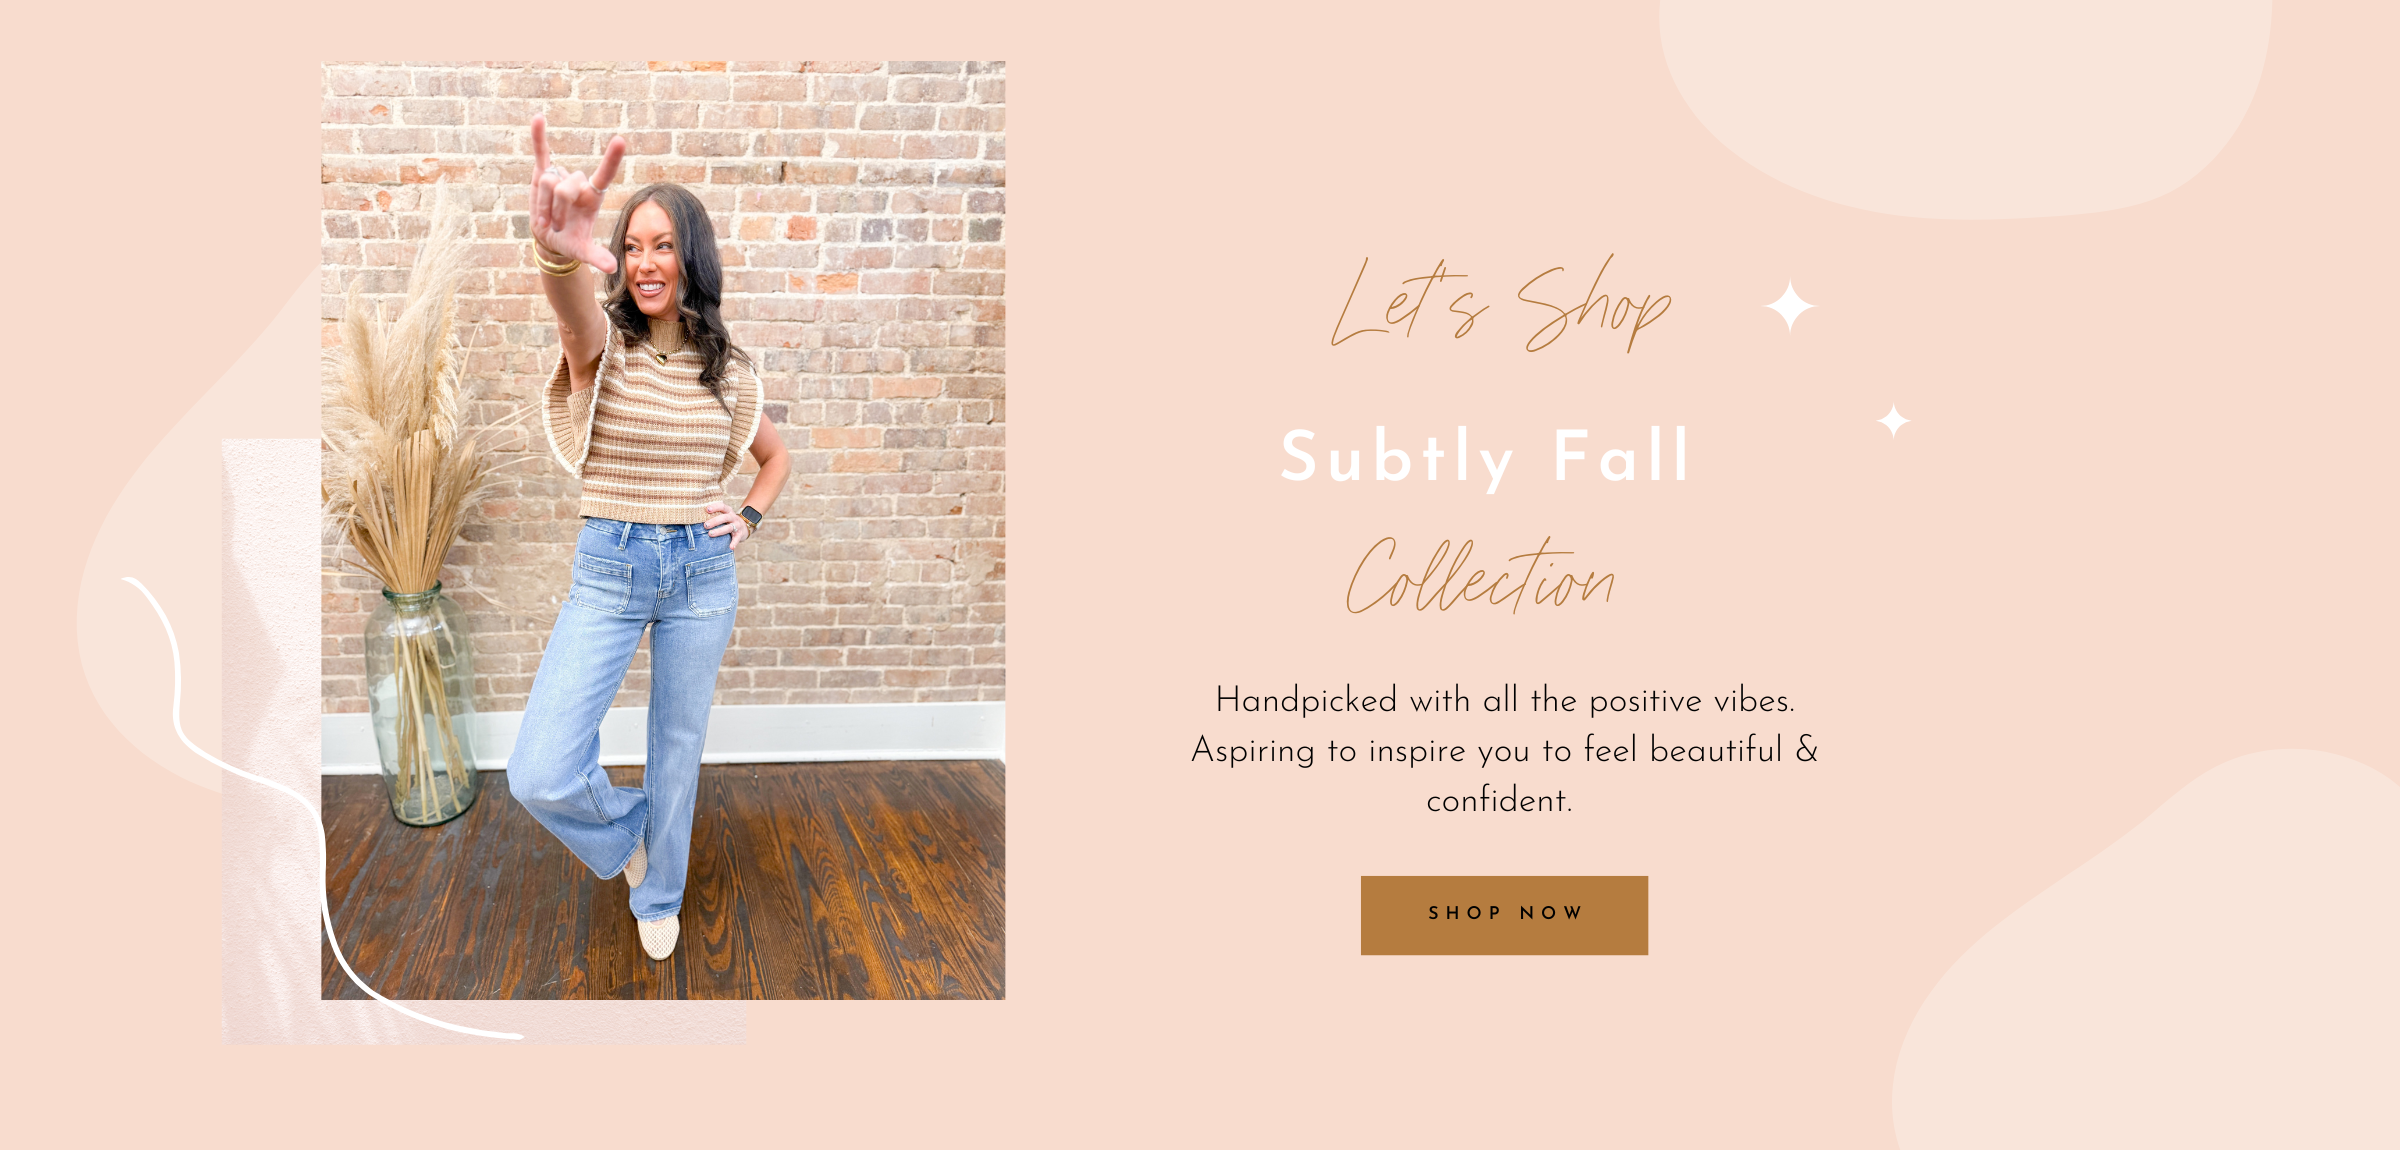Click the small white sparkle star icon
The width and height of the screenshot is (2400, 1150).
[1893, 421]
